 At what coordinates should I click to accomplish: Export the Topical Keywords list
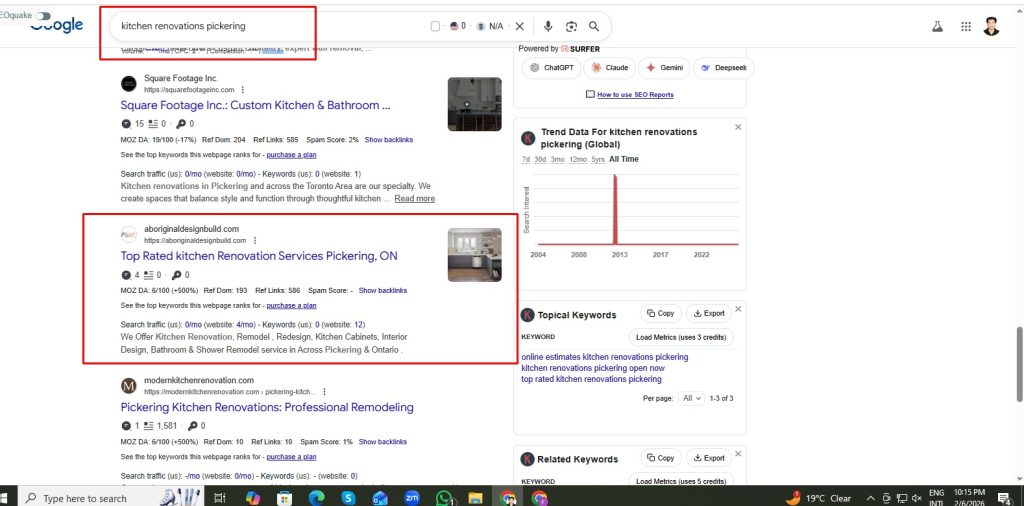click(709, 313)
